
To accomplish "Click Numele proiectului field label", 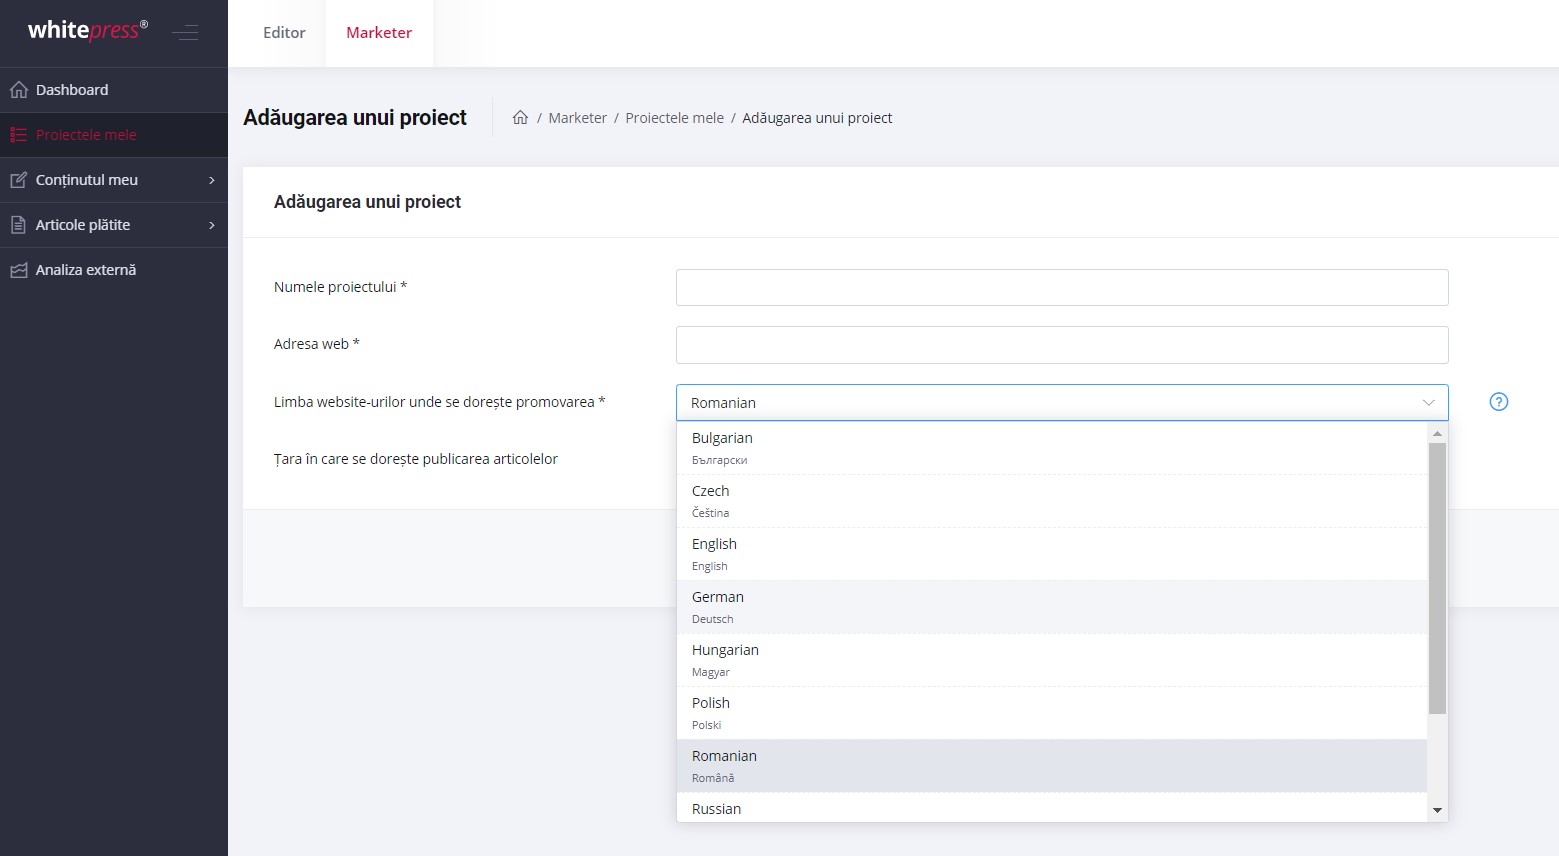I will click(x=340, y=287).
